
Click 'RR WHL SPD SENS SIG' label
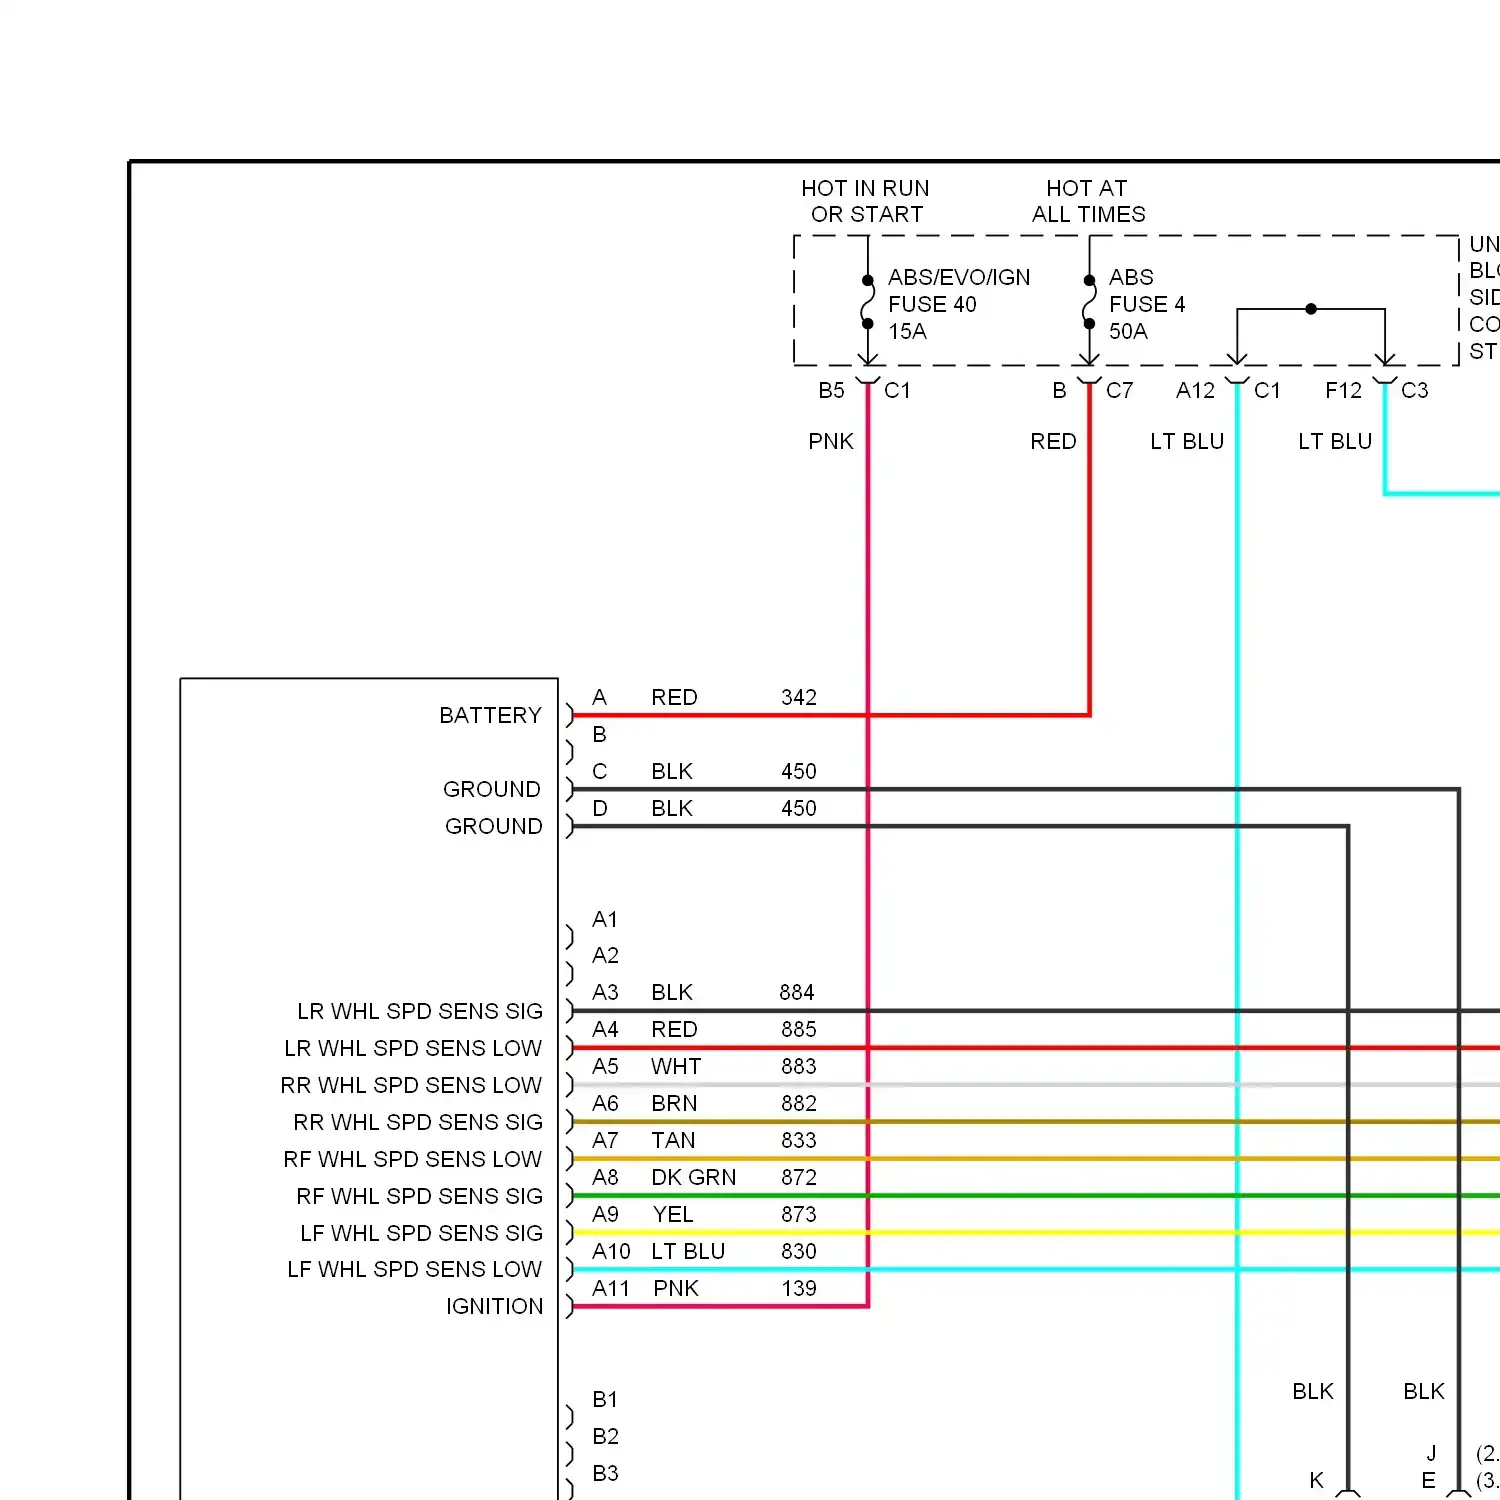point(418,1122)
